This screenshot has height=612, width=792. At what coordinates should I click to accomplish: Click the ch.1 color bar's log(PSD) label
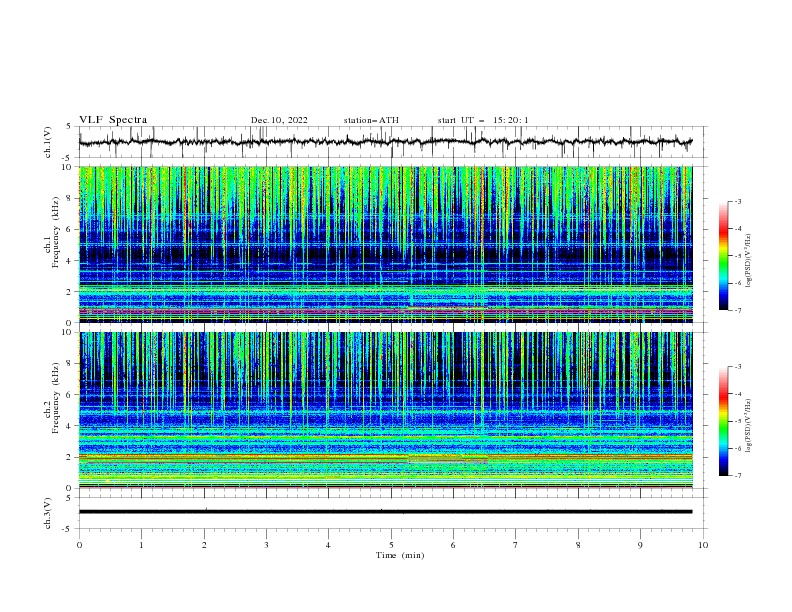pos(749,261)
